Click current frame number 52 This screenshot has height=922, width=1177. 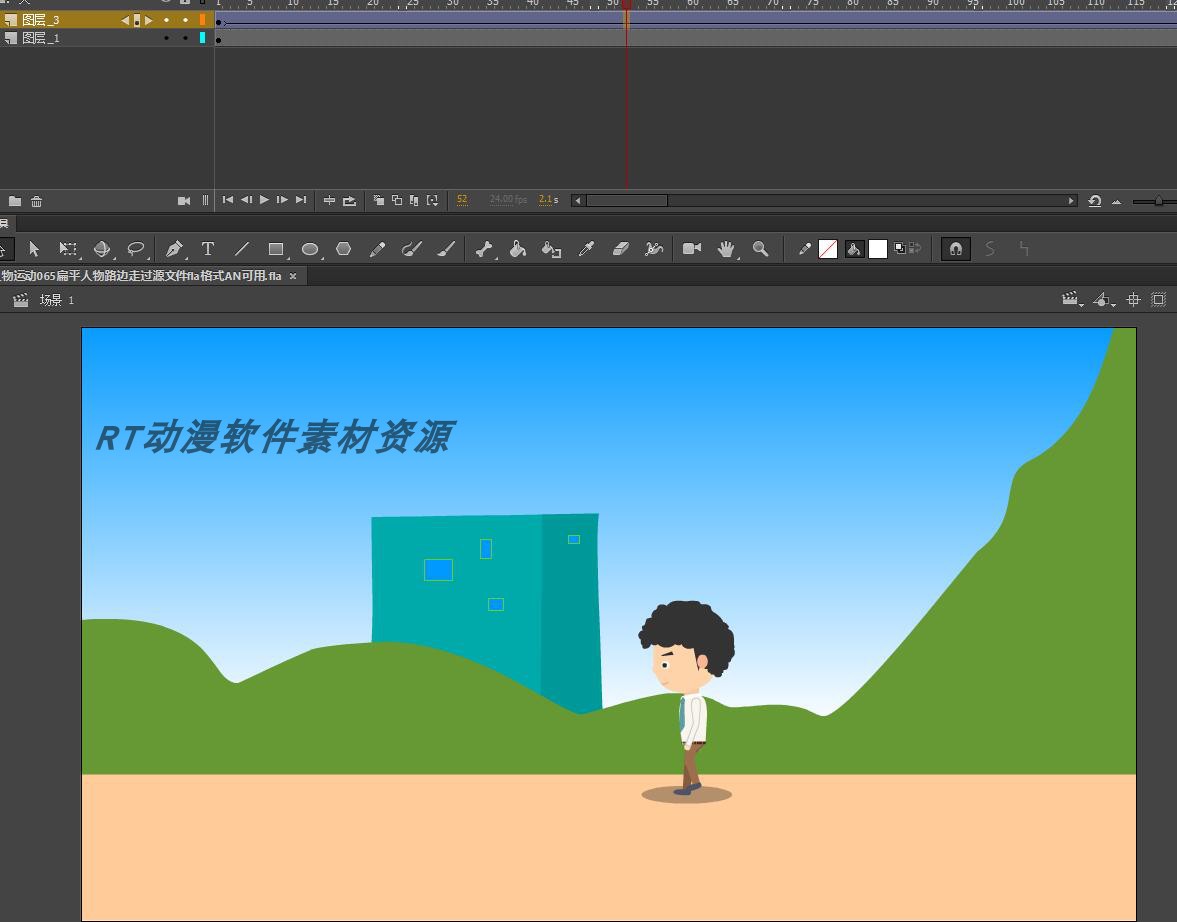[462, 200]
